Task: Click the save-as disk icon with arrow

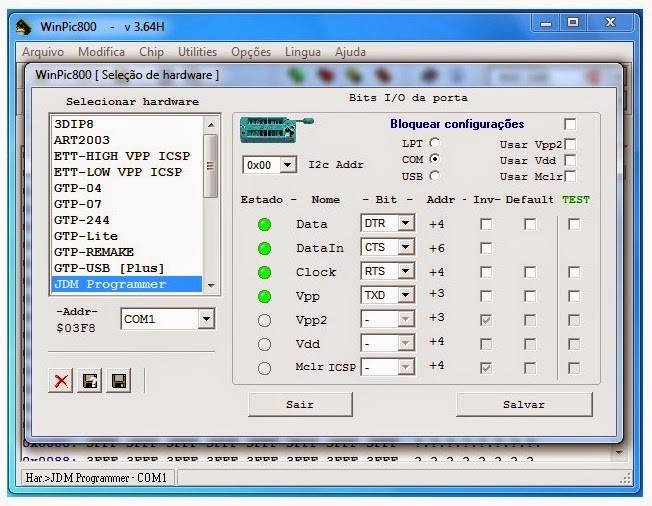Action: pyautogui.click(x=90, y=380)
